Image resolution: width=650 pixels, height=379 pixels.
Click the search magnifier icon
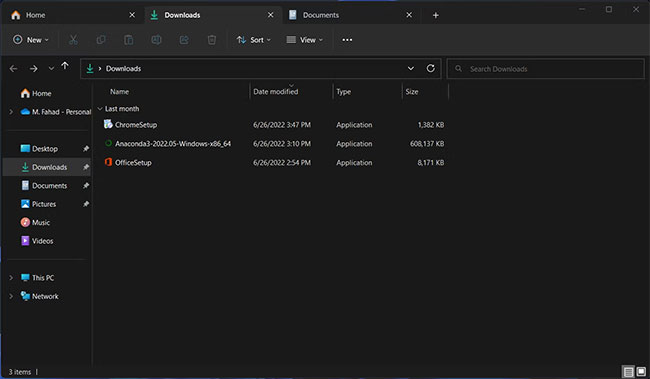pyautogui.click(x=458, y=68)
